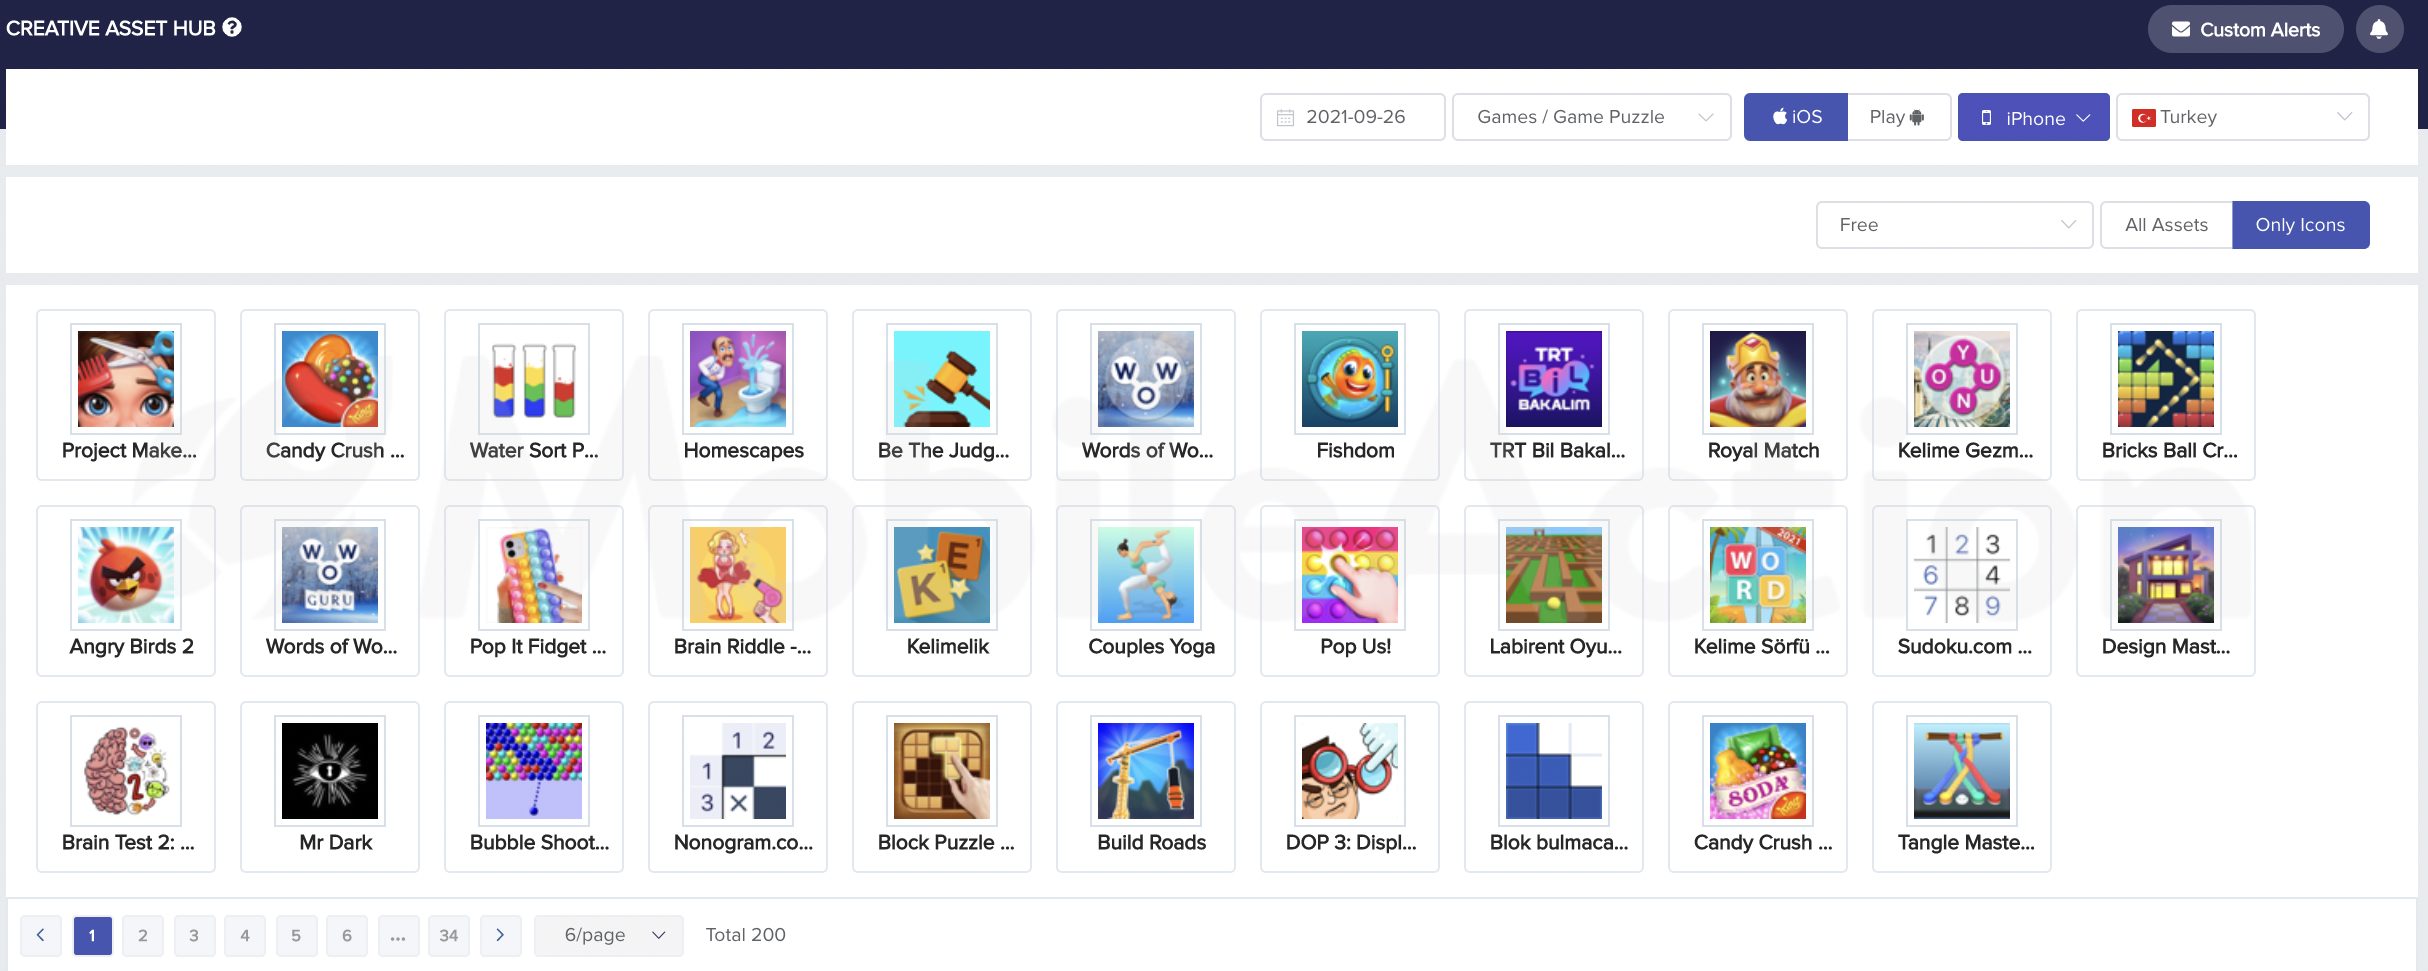Open the 2021-09-26 date picker field
The image size is (2428, 971).
[x=1352, y=117]
